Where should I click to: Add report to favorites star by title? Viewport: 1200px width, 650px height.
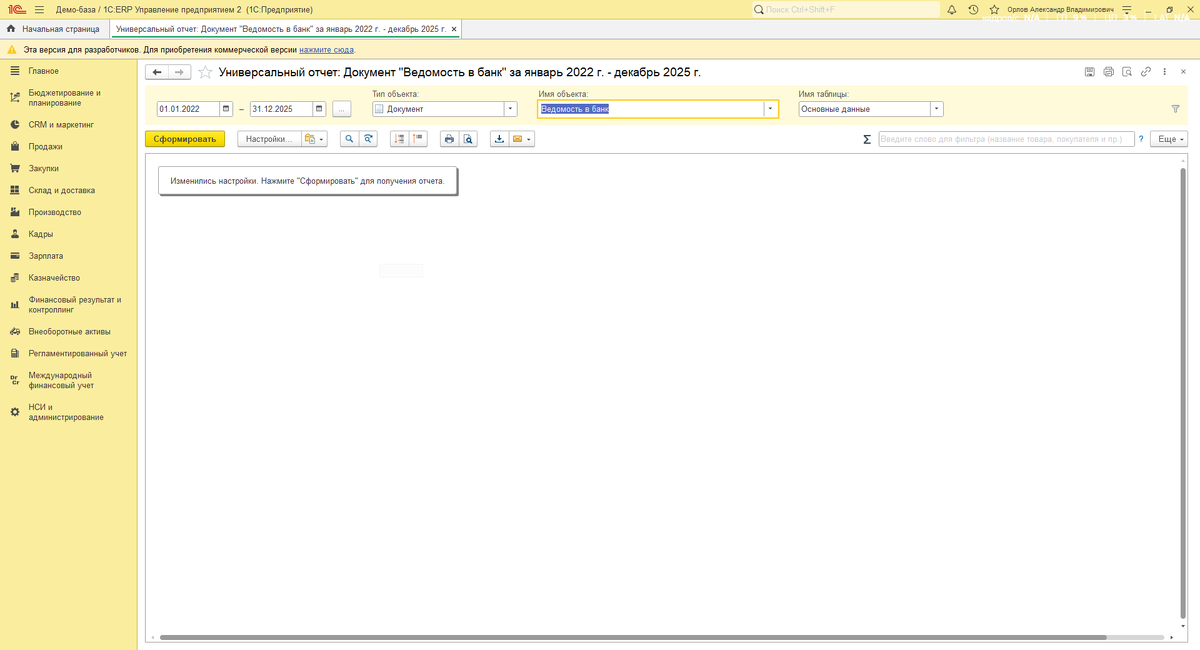pos(205,72)
